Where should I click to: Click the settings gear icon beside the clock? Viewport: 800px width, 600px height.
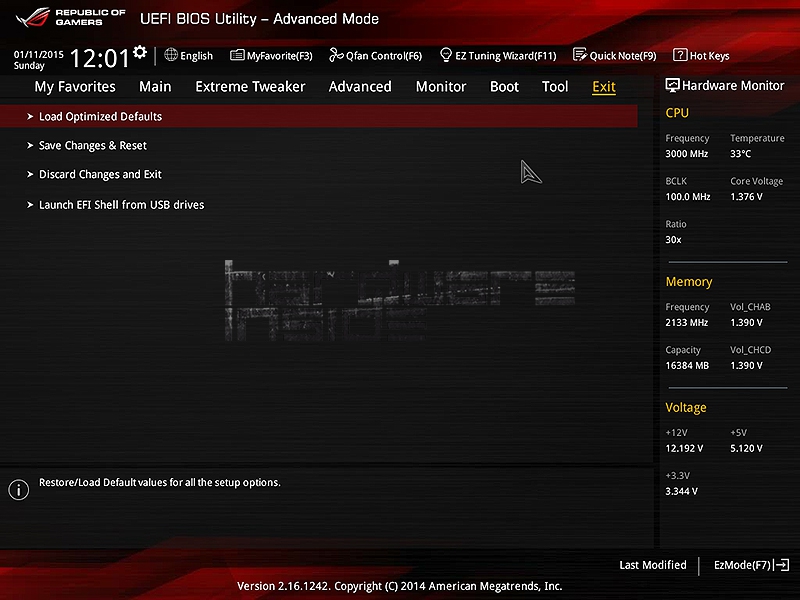click(x=140, y=52)
